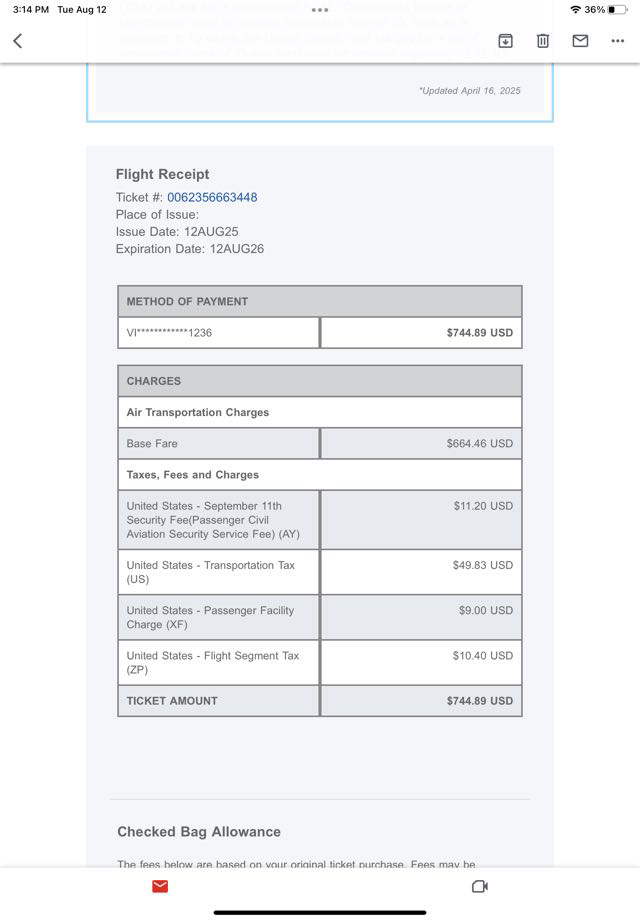Tap the card number ending in 1236
This screenshot has width=640, height=921.
(x=169, y=333)
